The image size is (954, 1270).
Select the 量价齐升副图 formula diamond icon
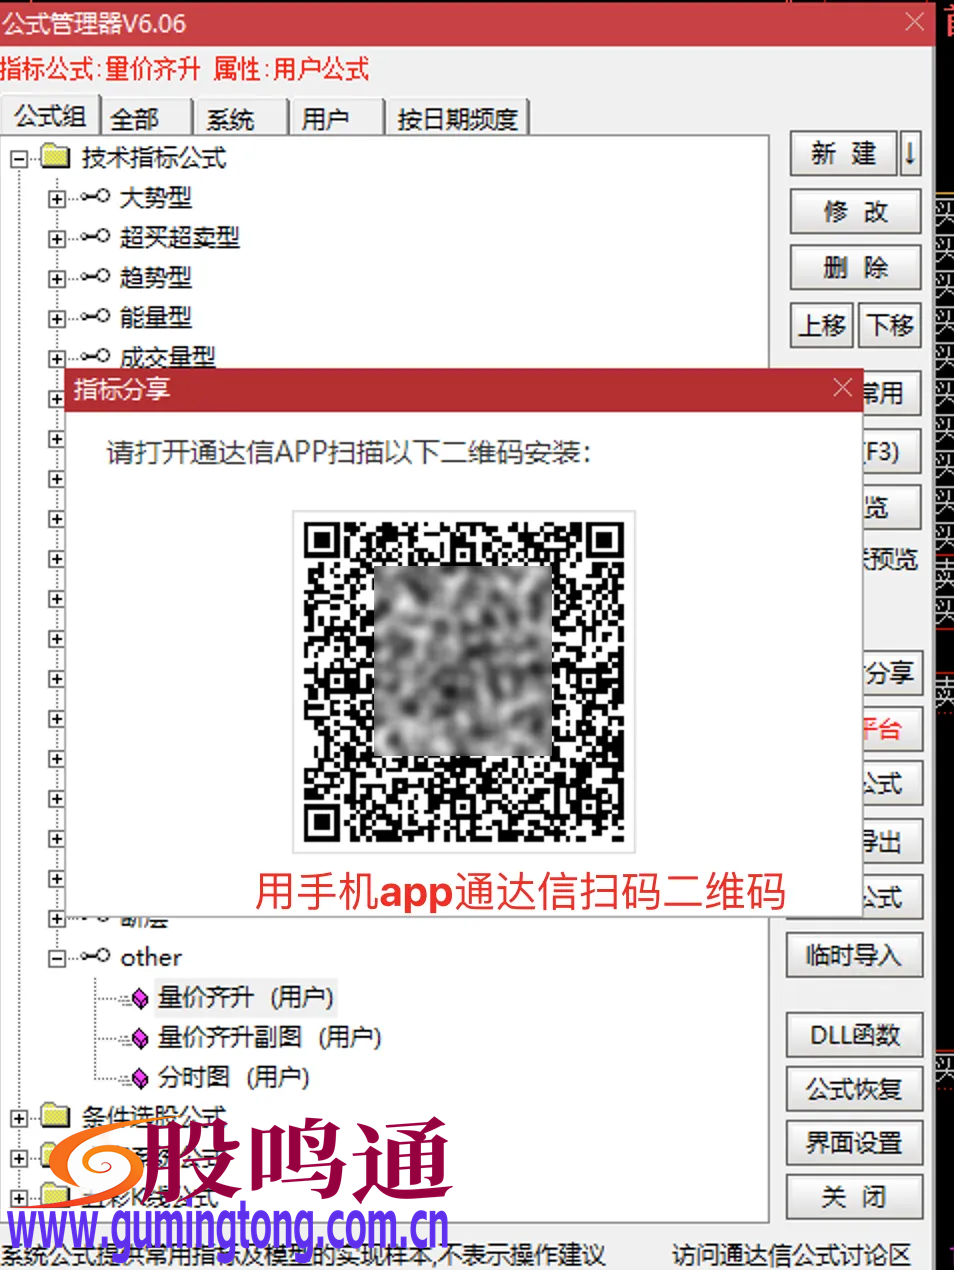[138, 1037]
